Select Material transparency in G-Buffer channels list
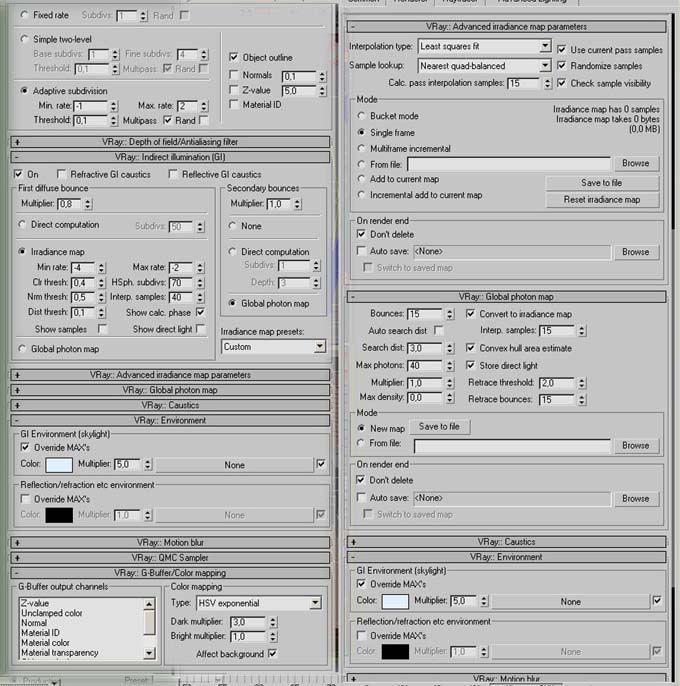Image resolution: width=680 pixels, height=686 pixels. click(x=60, y=652)
